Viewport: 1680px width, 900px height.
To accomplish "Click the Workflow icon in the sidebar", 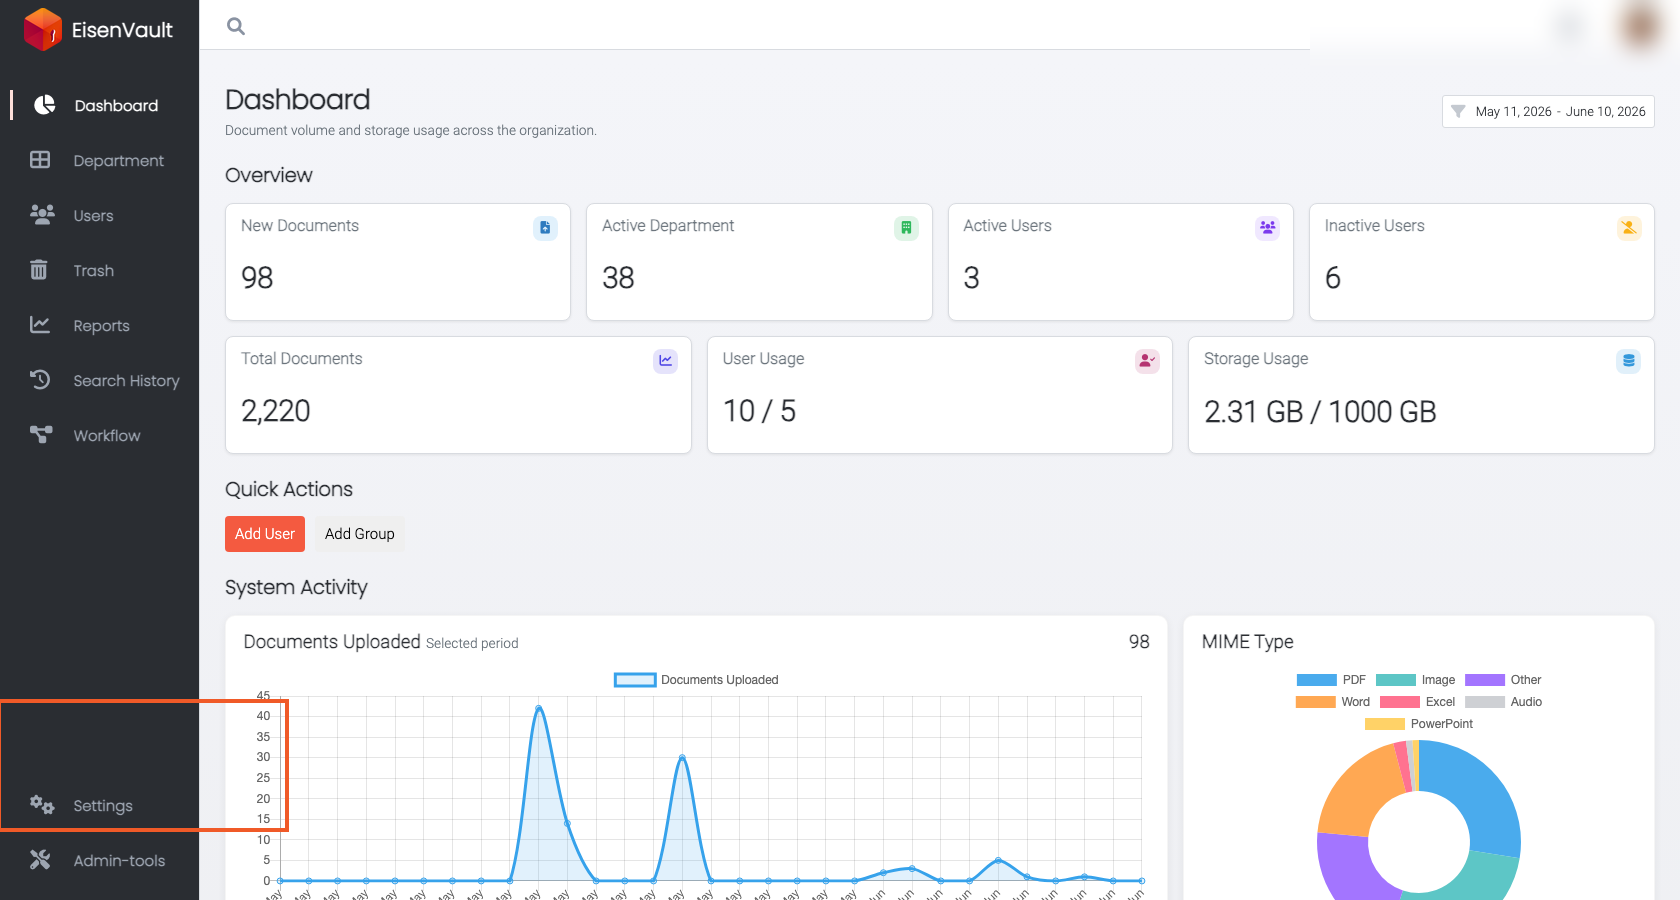I will 41,435.
